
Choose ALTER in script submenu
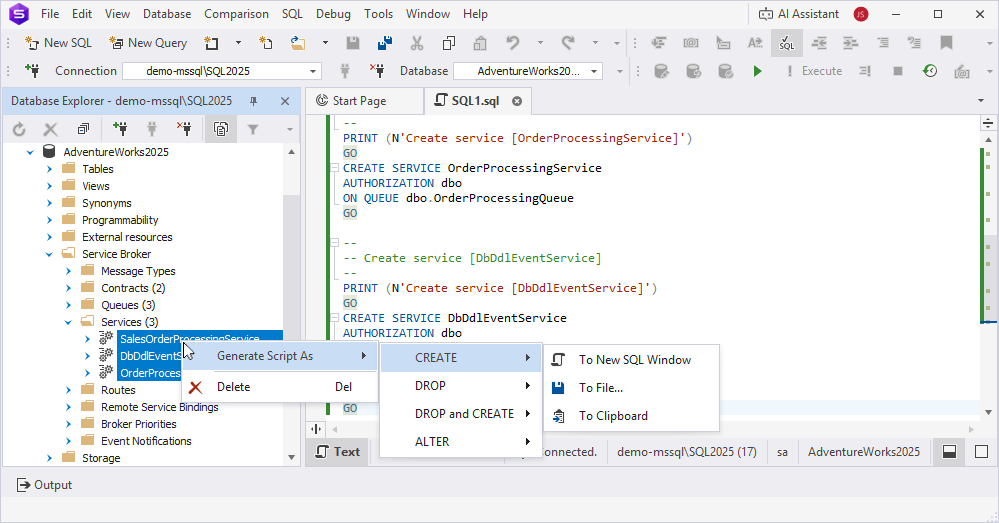pyautogui.click(x=461, y=442)
